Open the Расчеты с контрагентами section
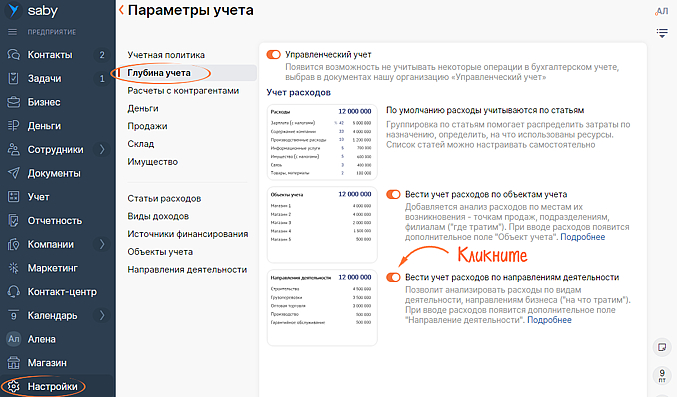The width and height of the screenshot is (677, 397). [183, 91]
